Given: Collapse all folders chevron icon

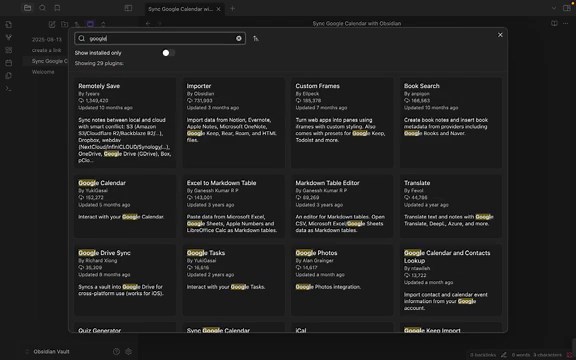Looking at the screenshot, I should click(x=103, y=24).
